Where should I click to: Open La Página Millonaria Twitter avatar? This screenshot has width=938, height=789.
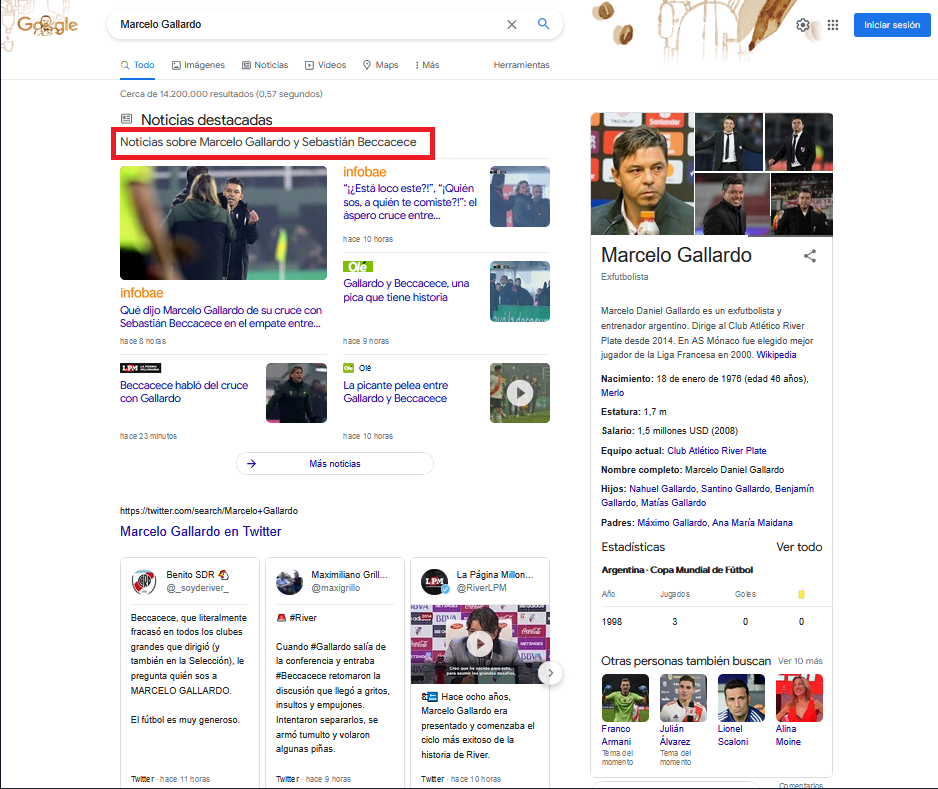434,581
